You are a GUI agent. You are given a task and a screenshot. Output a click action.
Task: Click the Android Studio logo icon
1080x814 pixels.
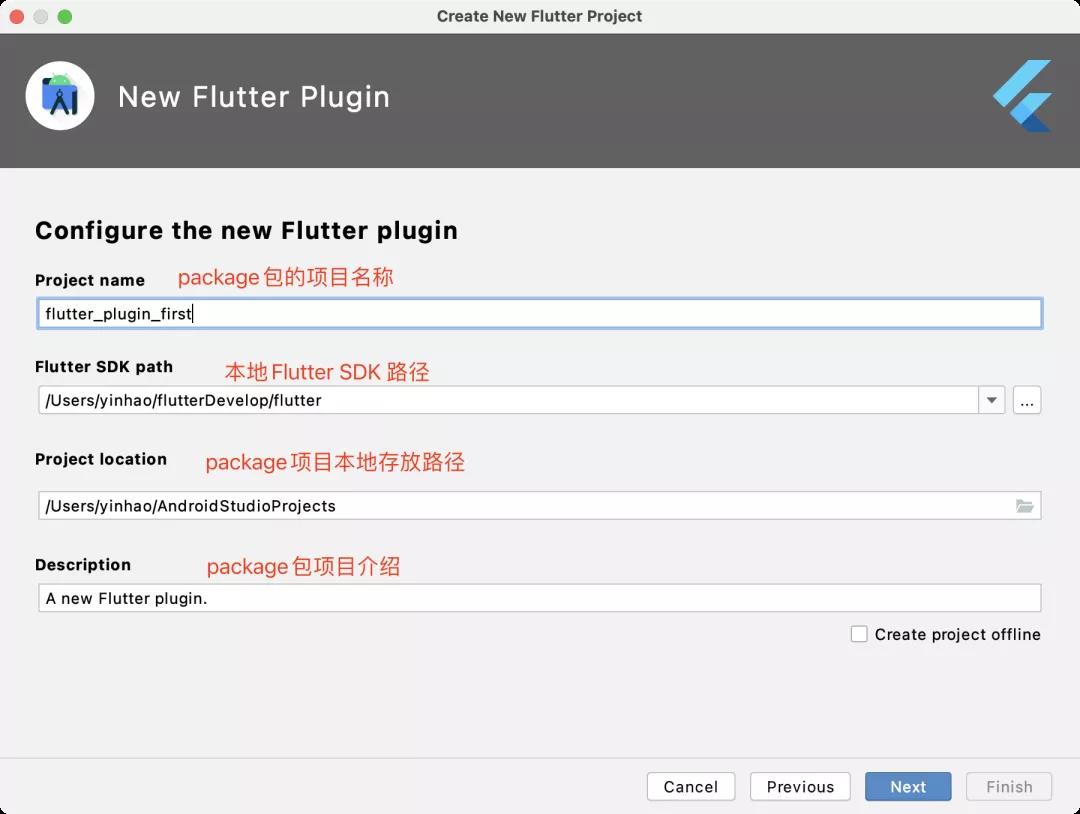tap(60, 96)
